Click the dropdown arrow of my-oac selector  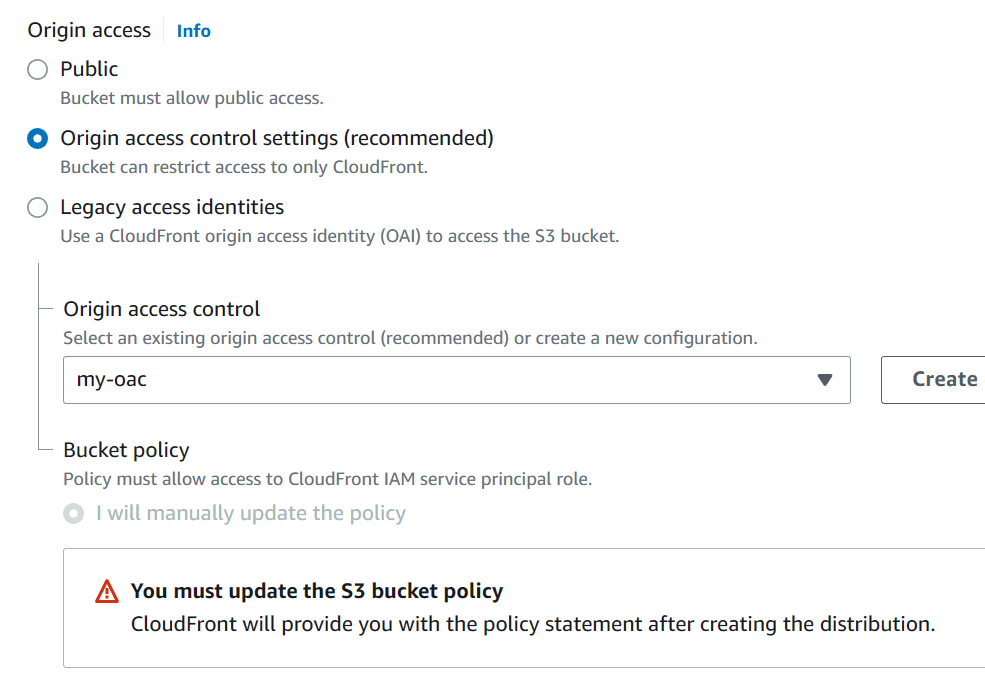[824, 380]
